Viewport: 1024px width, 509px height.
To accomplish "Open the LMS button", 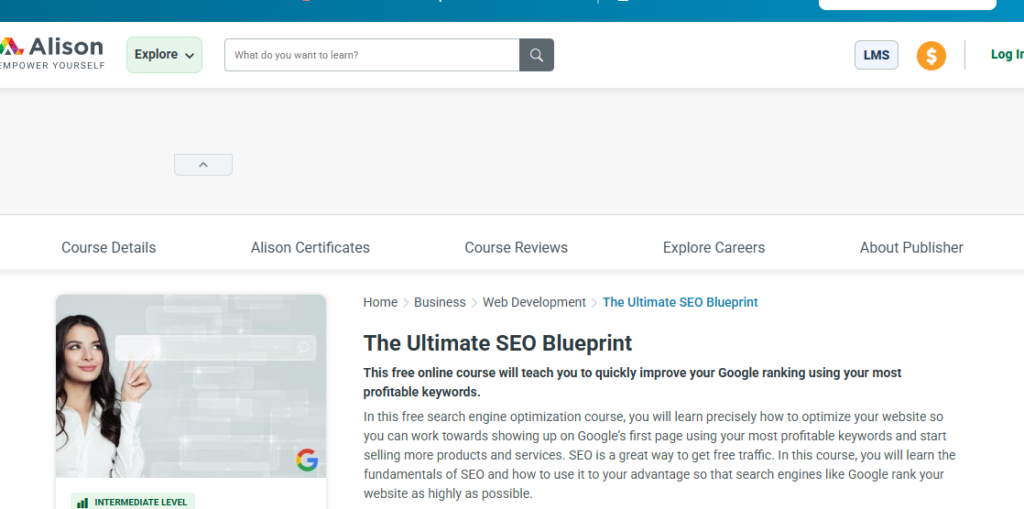I will [876, 55].
